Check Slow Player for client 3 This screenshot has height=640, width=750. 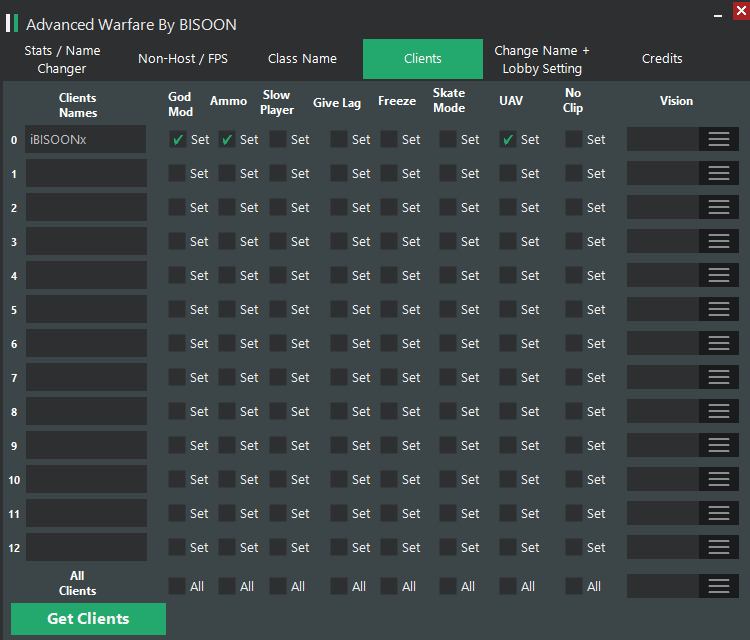278,241
